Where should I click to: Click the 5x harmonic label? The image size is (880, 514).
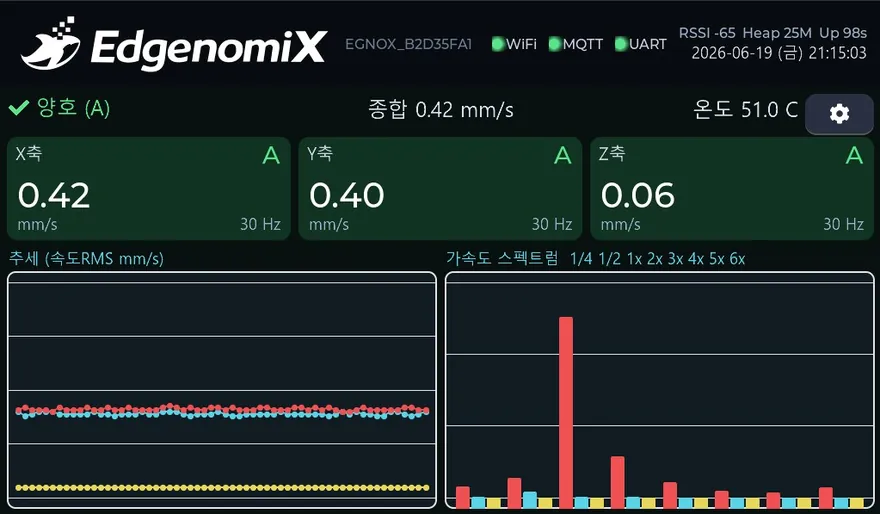click(717, 259)
